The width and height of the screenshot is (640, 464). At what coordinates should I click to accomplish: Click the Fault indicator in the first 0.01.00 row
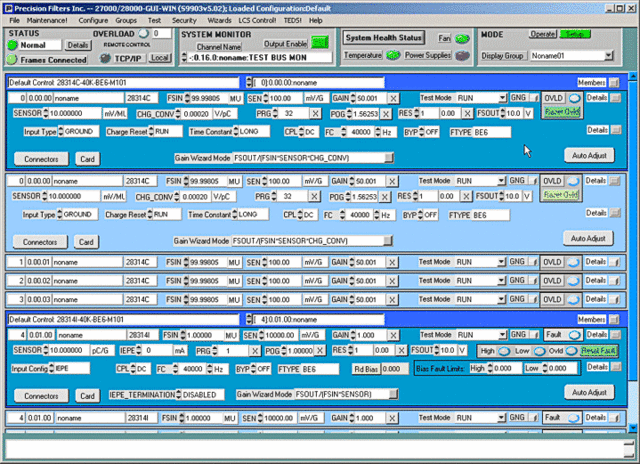pos(574,335)
